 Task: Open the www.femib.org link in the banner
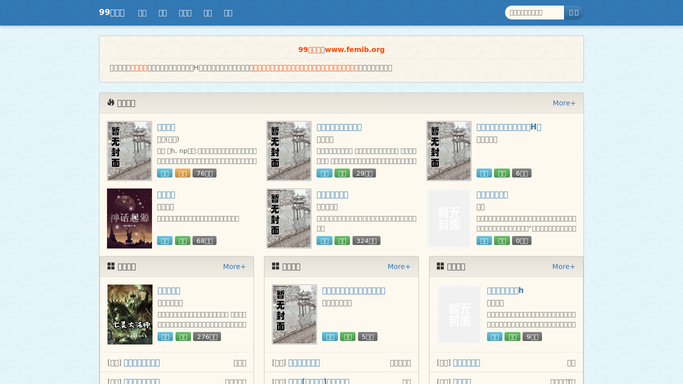point(355,50)
